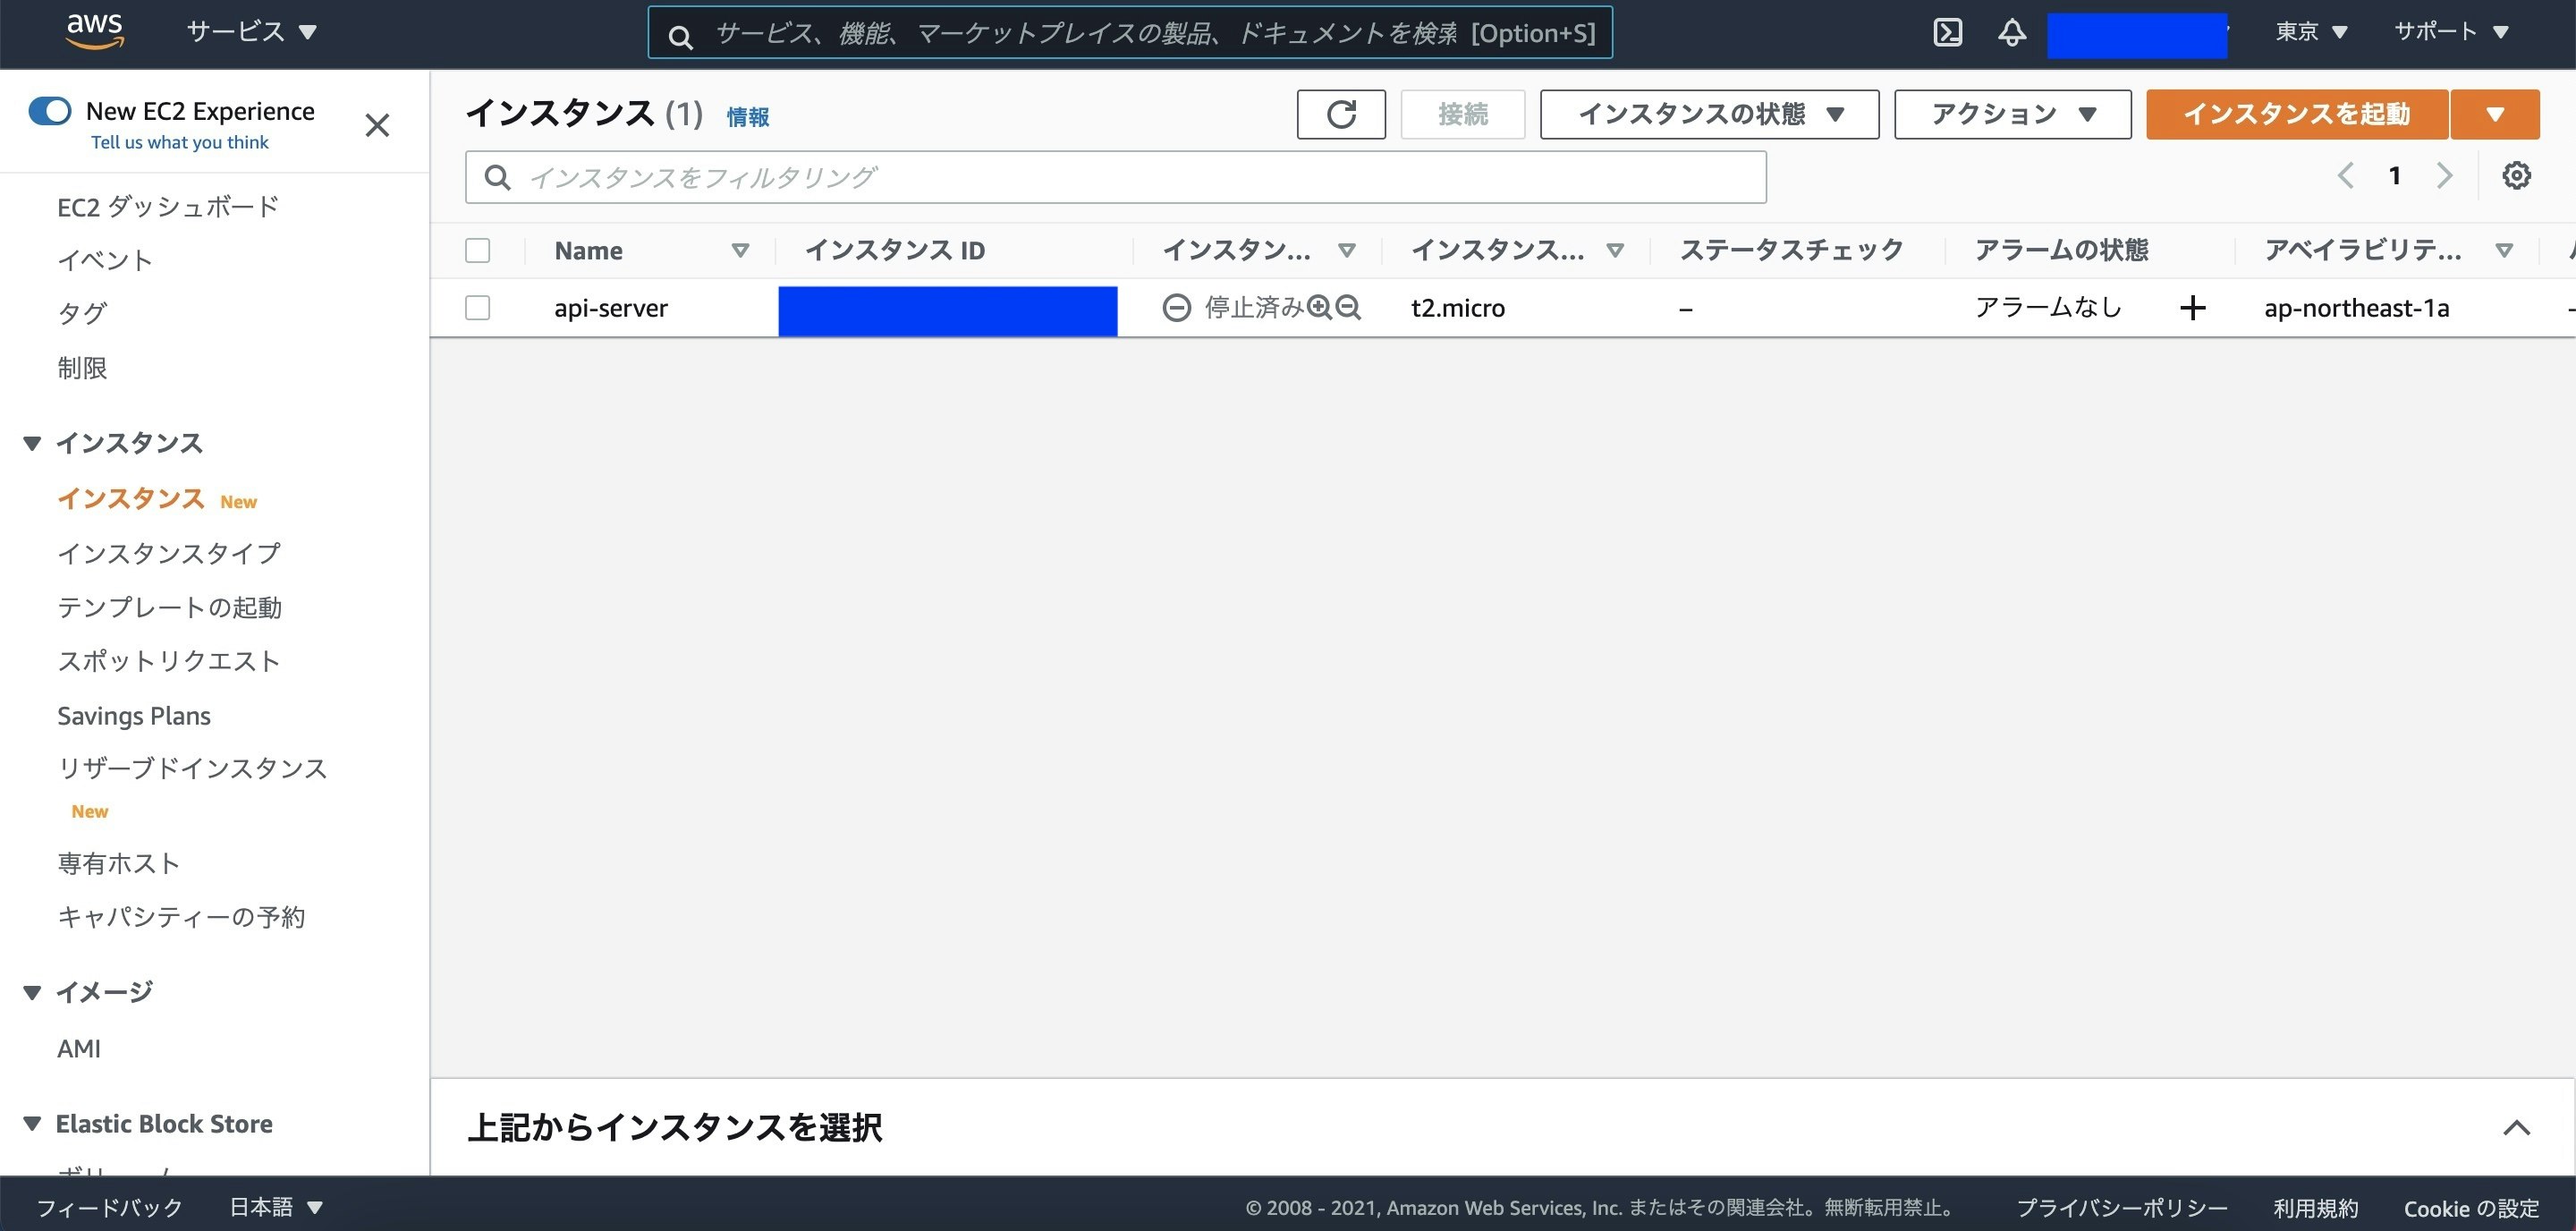The image size is (2576, 1231).
Task: Check the api-server row checkbox
Action: coord(478,308)
